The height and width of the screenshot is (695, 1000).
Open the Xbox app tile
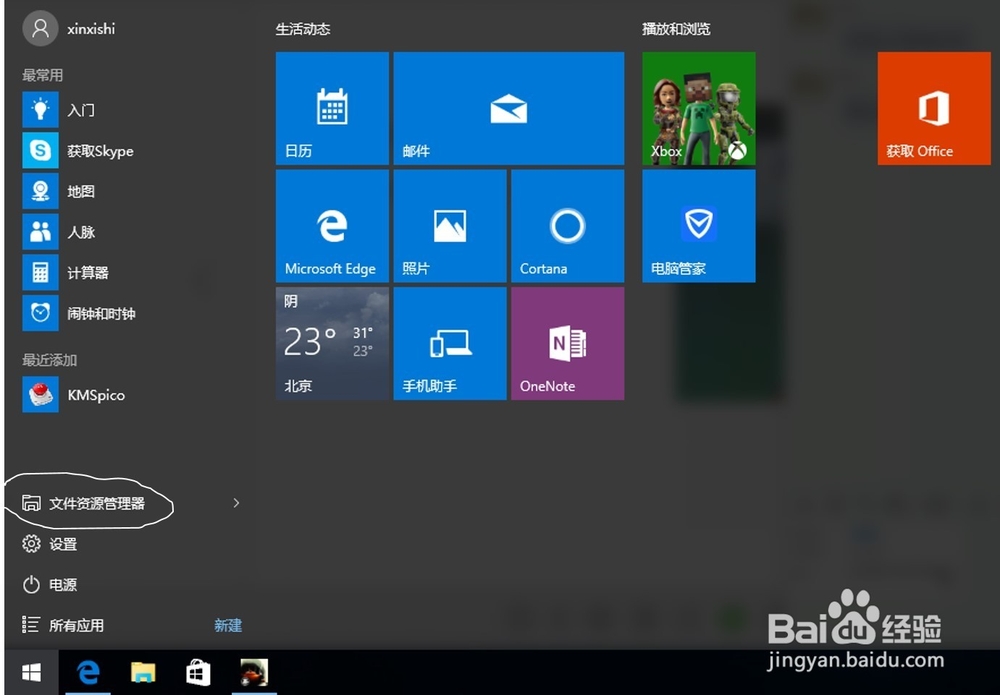[698, 108]
